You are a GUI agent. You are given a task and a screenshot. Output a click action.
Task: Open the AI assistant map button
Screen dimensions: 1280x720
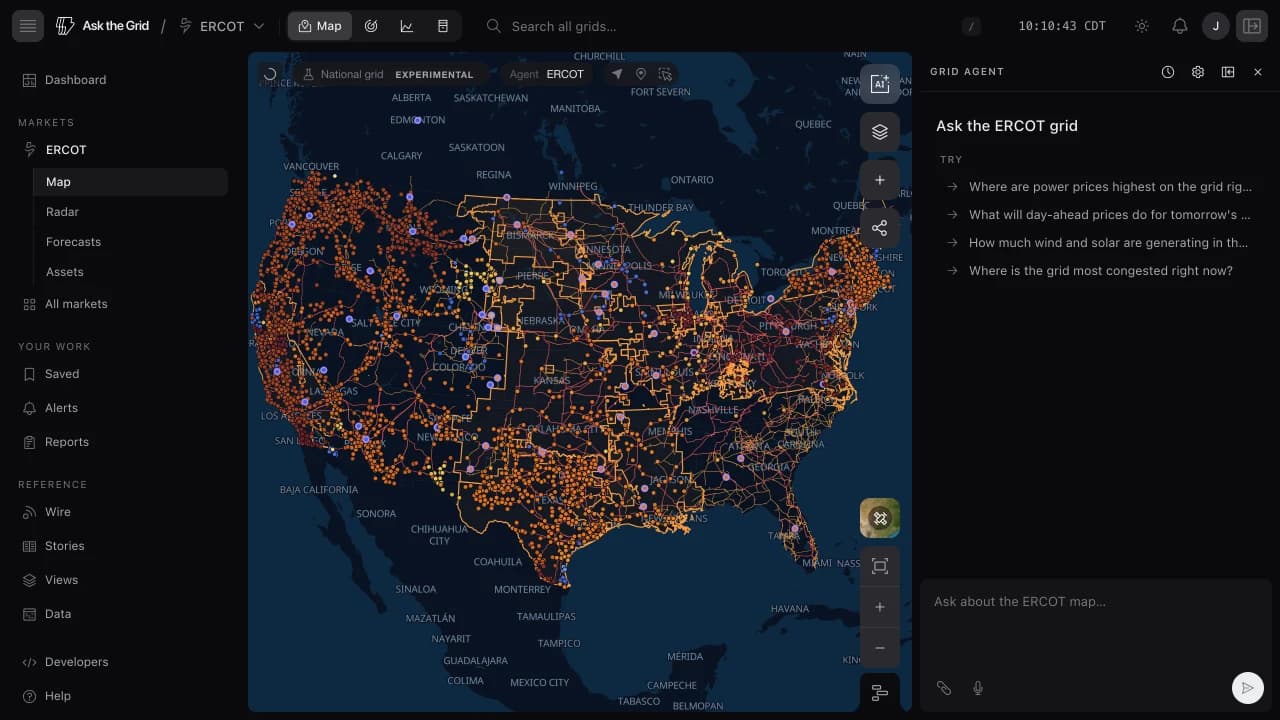[x=880, y=84]
